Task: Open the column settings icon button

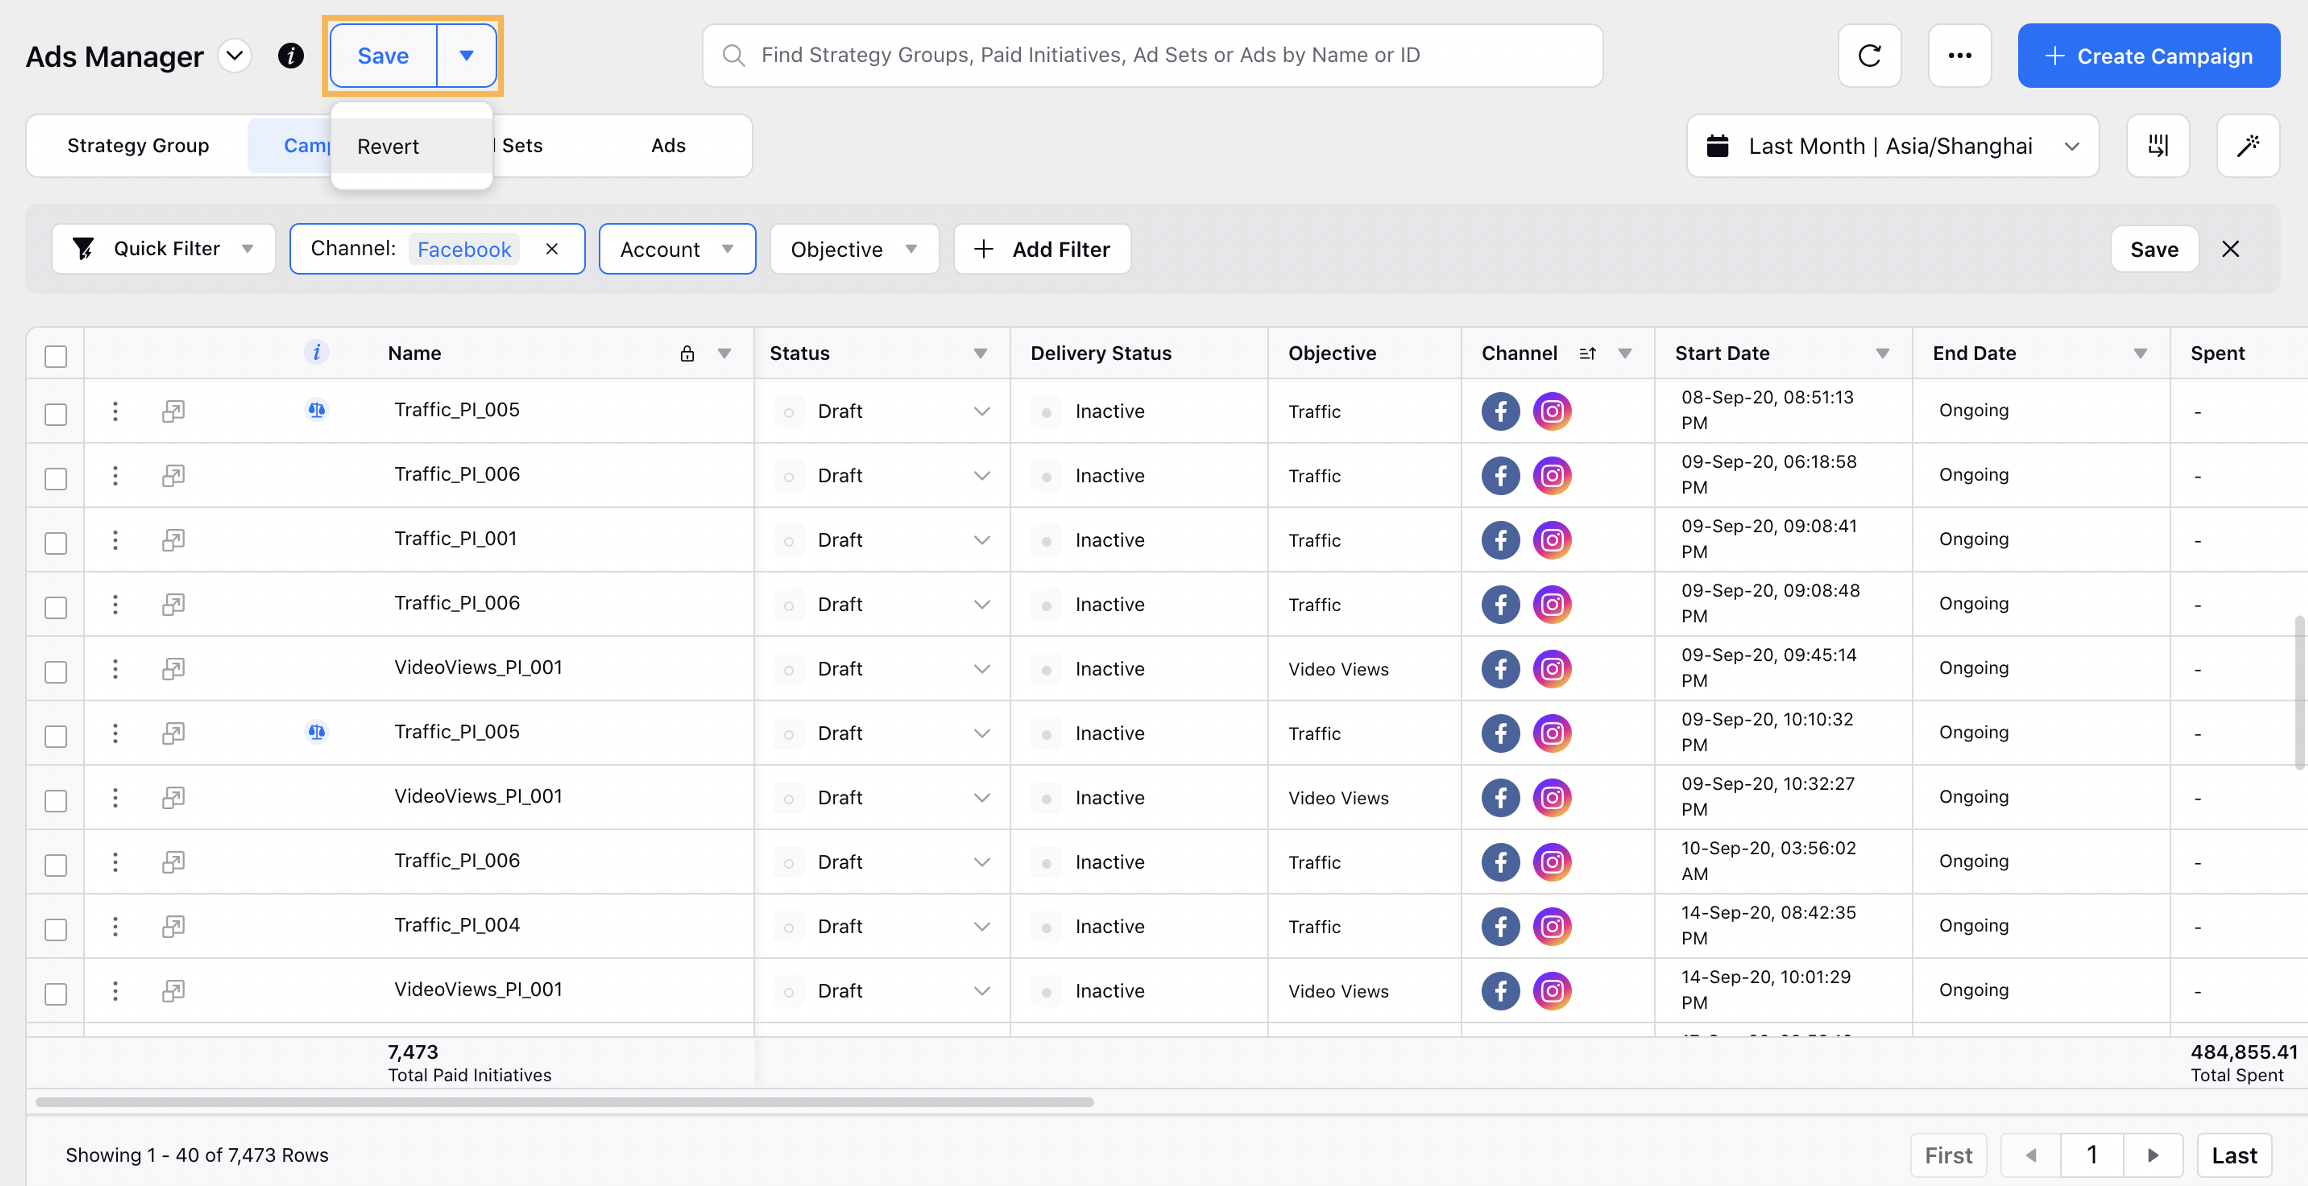Action: point(2158,146)
